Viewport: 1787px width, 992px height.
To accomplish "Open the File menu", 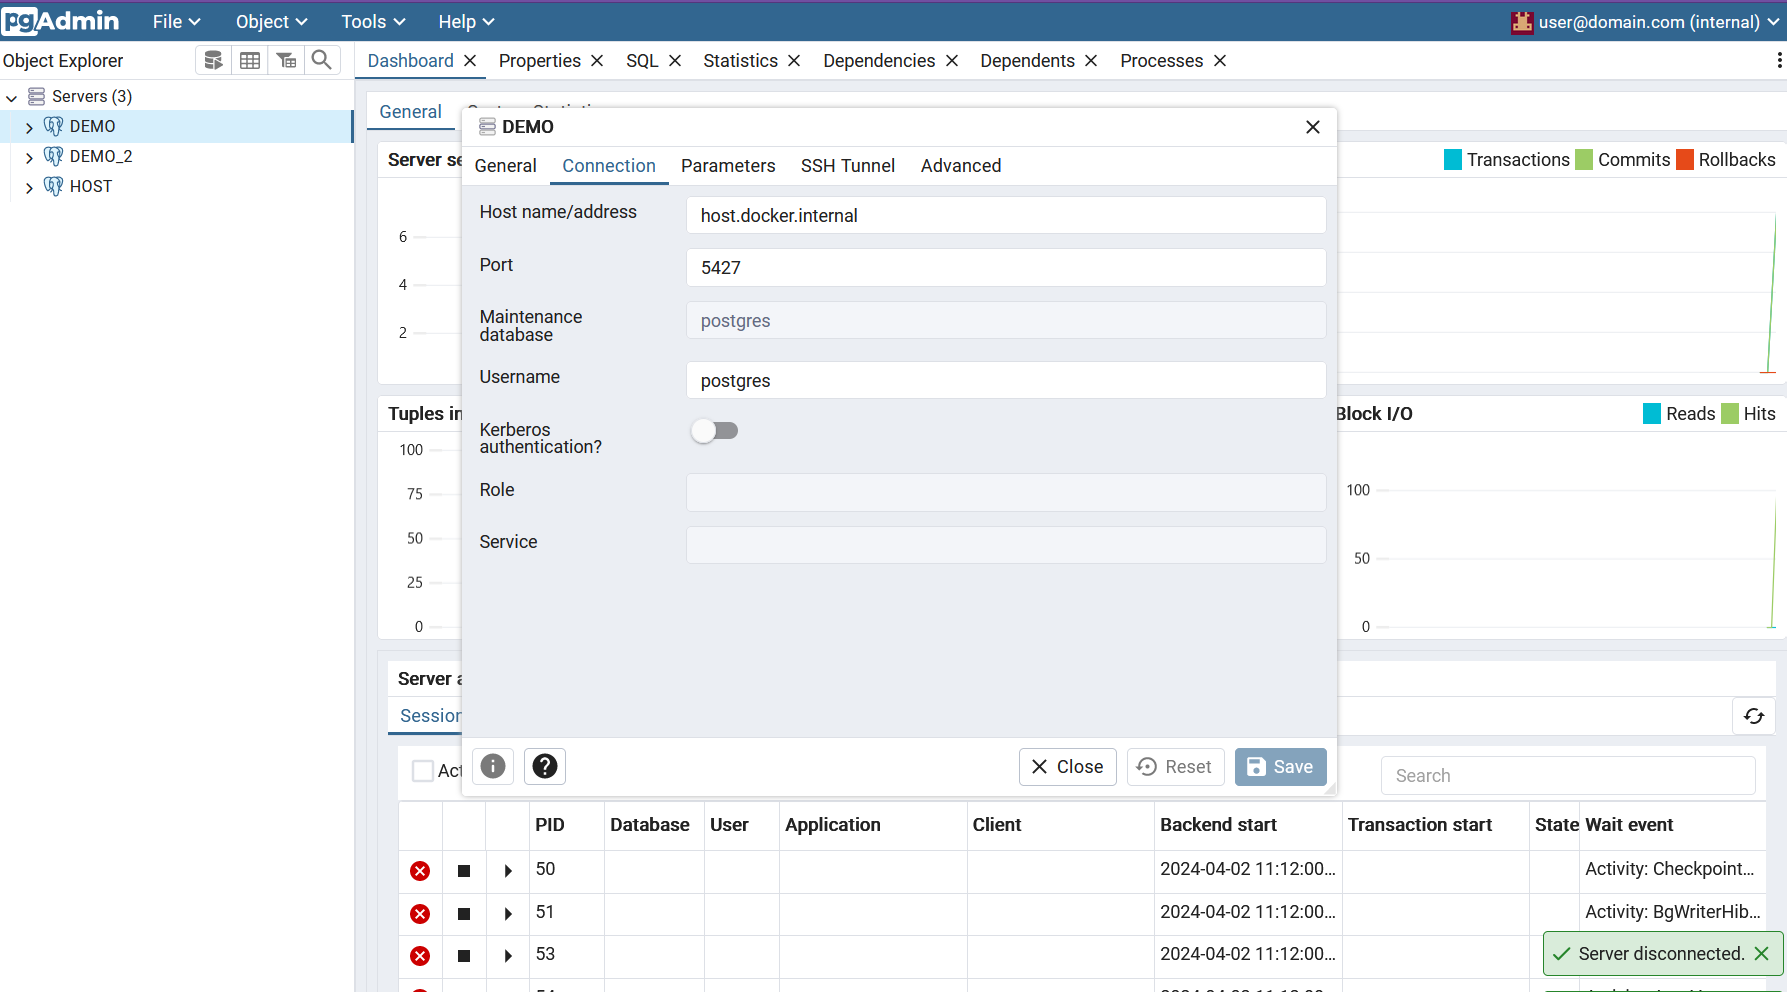I will (176, 22).
